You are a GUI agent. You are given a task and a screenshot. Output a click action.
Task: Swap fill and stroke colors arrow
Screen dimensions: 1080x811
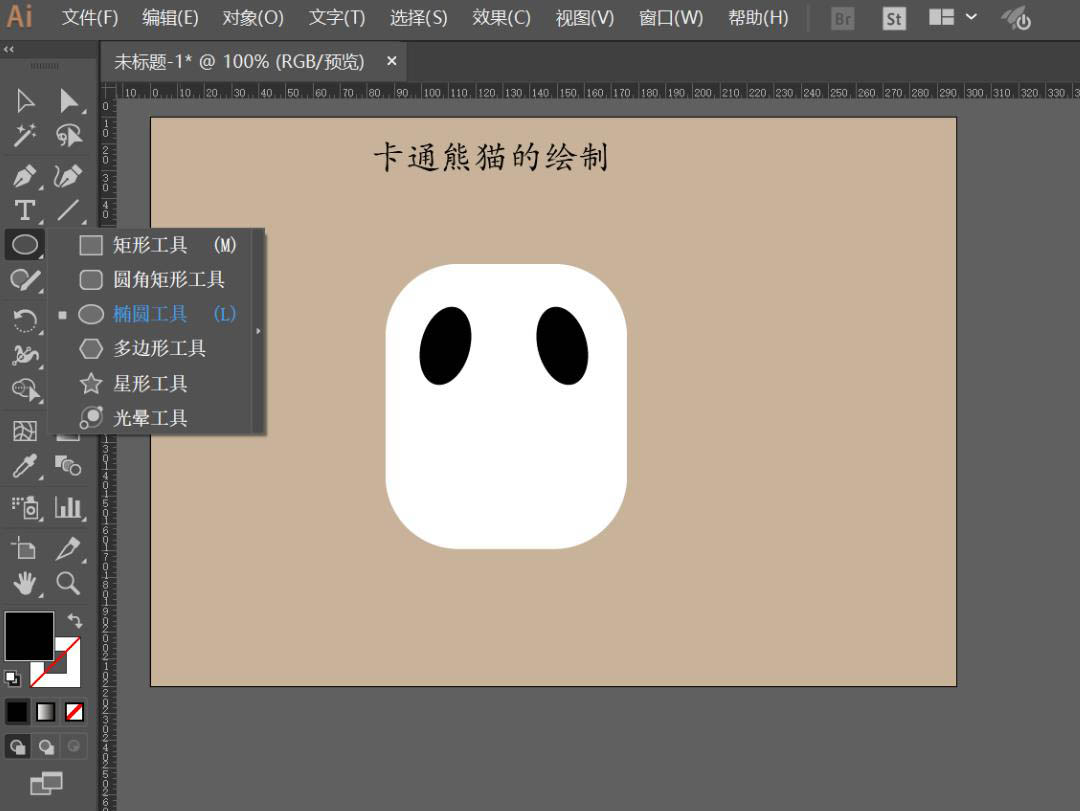point(74,621)
